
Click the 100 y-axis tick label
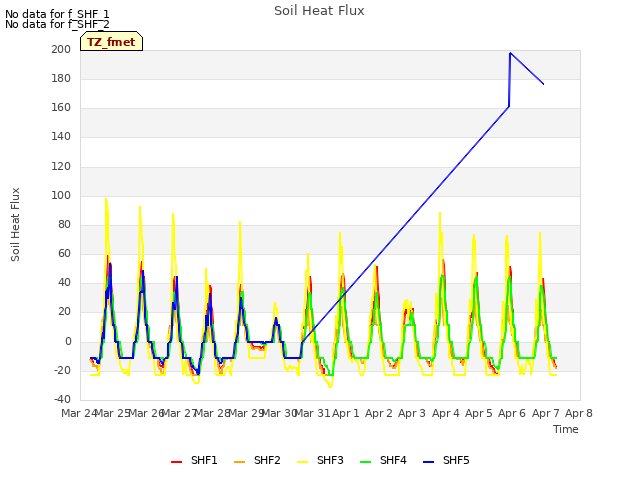tap(61, 196)
